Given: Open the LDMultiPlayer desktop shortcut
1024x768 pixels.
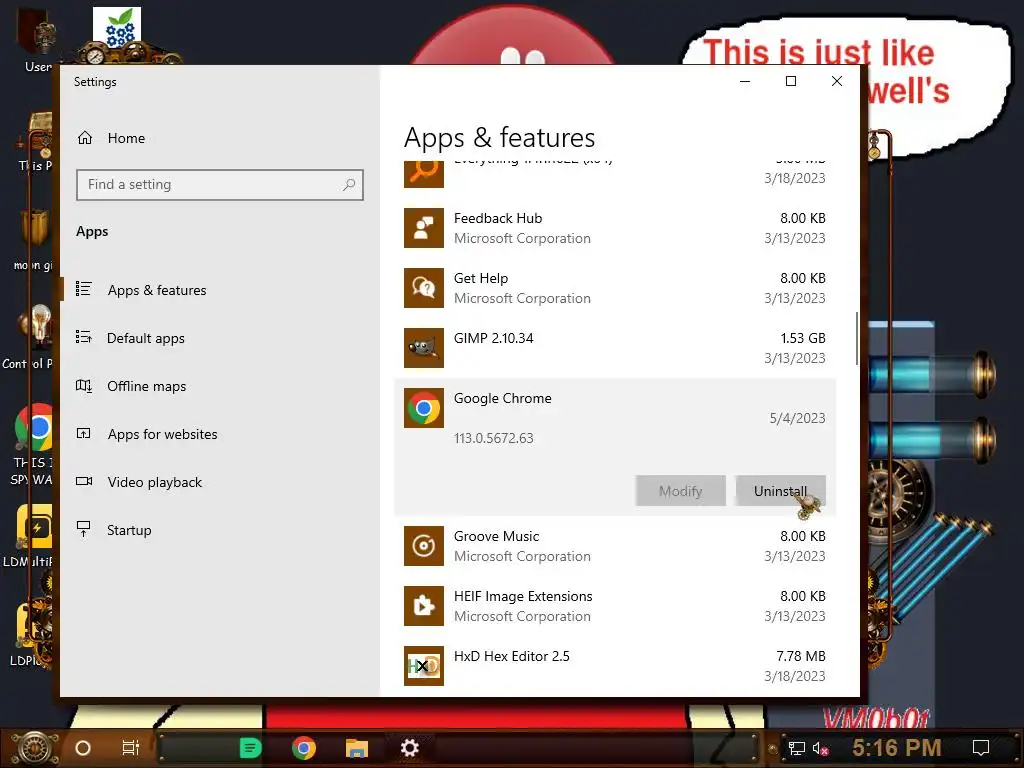Looking at the screenshot, I should [x=34, y=528].
